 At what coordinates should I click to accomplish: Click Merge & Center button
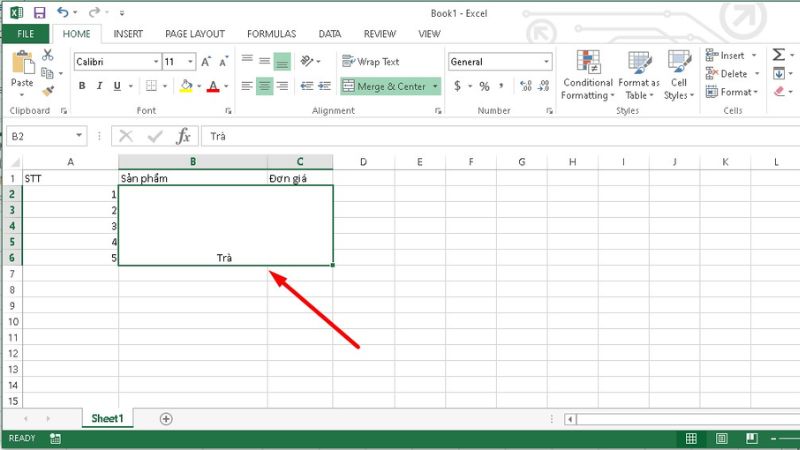[384, 86]
